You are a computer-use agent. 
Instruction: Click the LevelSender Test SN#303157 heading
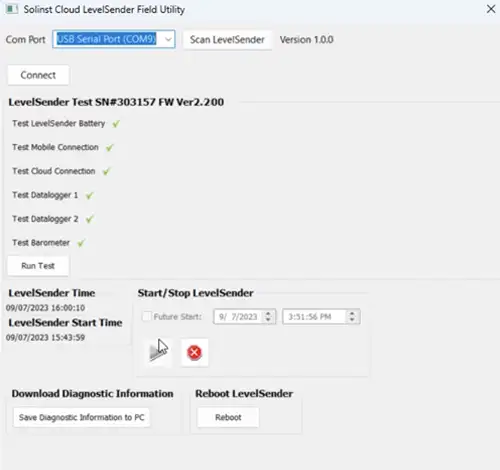tap(116, 102)
